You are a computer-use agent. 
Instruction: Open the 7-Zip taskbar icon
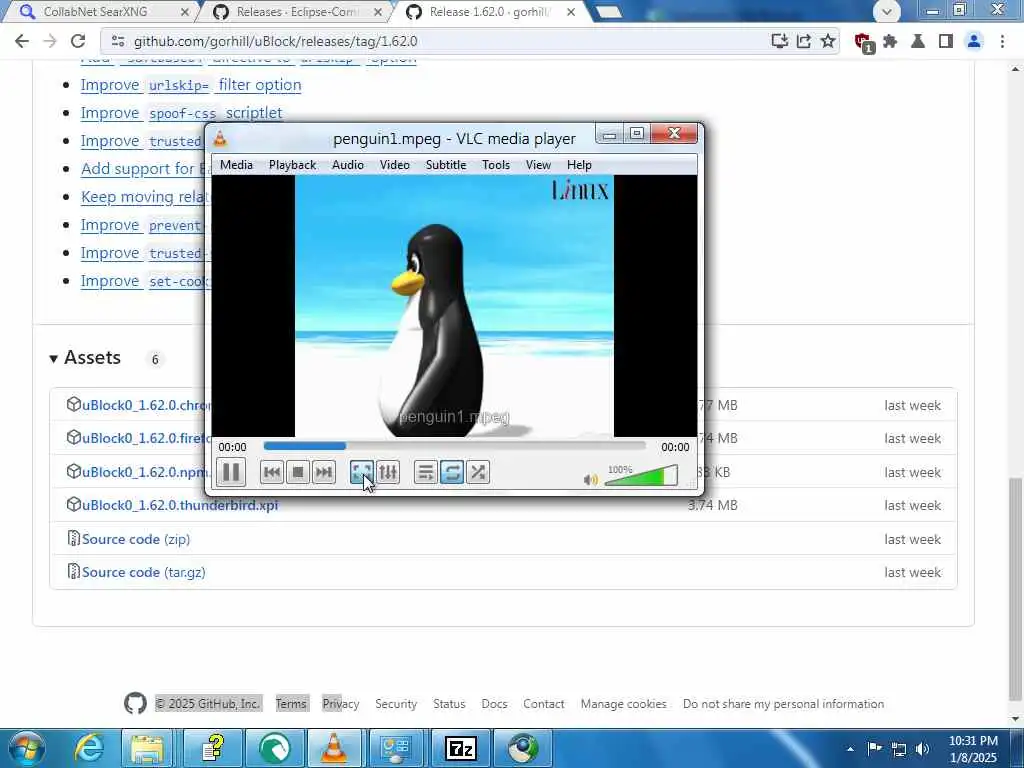460,748
